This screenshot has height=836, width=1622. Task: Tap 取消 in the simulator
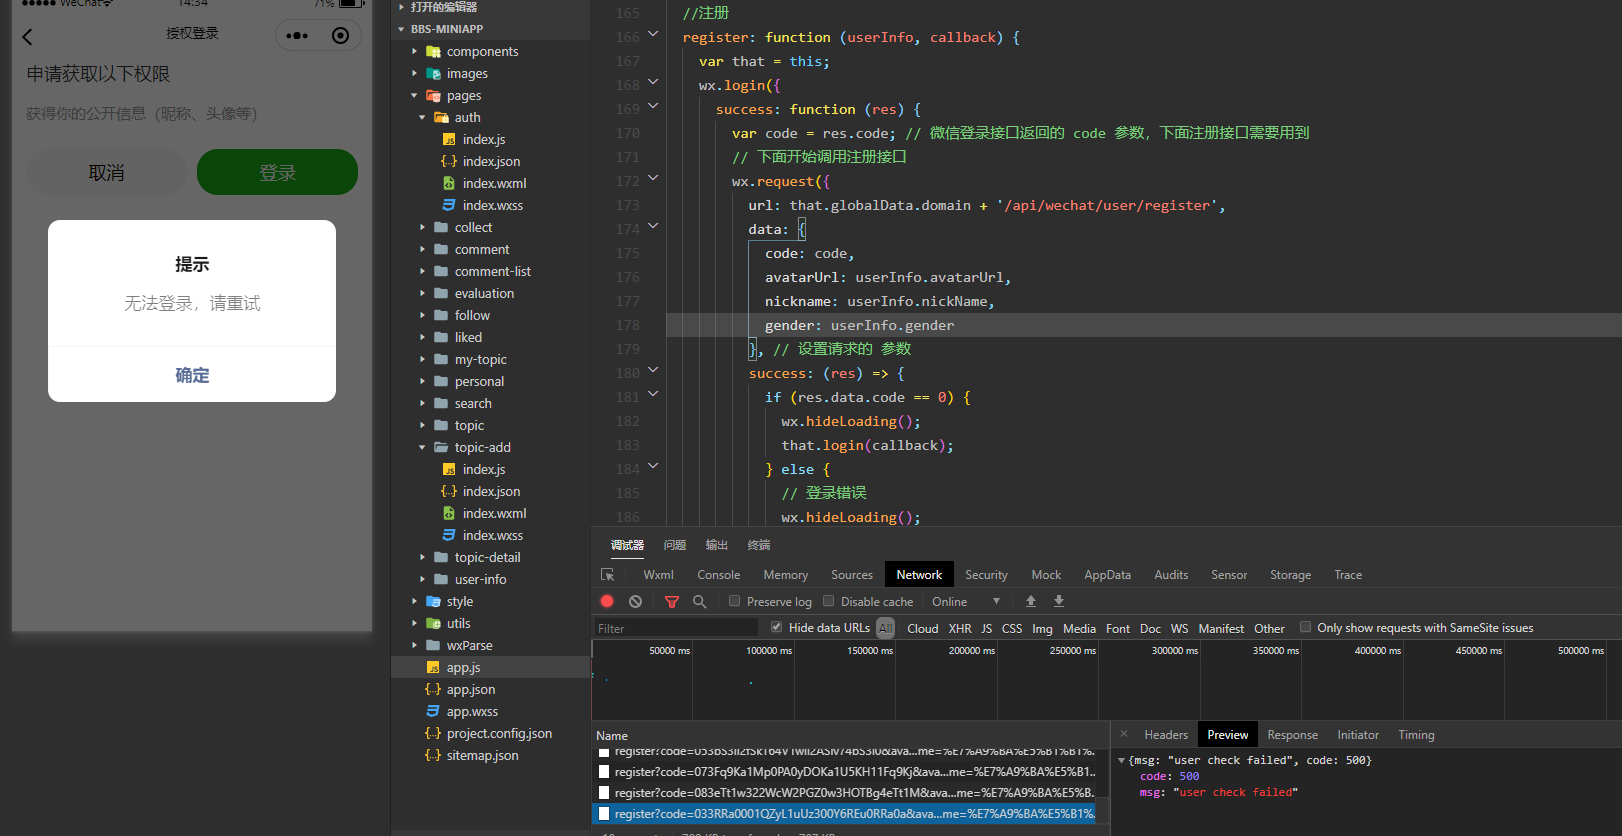coord(107,172)
